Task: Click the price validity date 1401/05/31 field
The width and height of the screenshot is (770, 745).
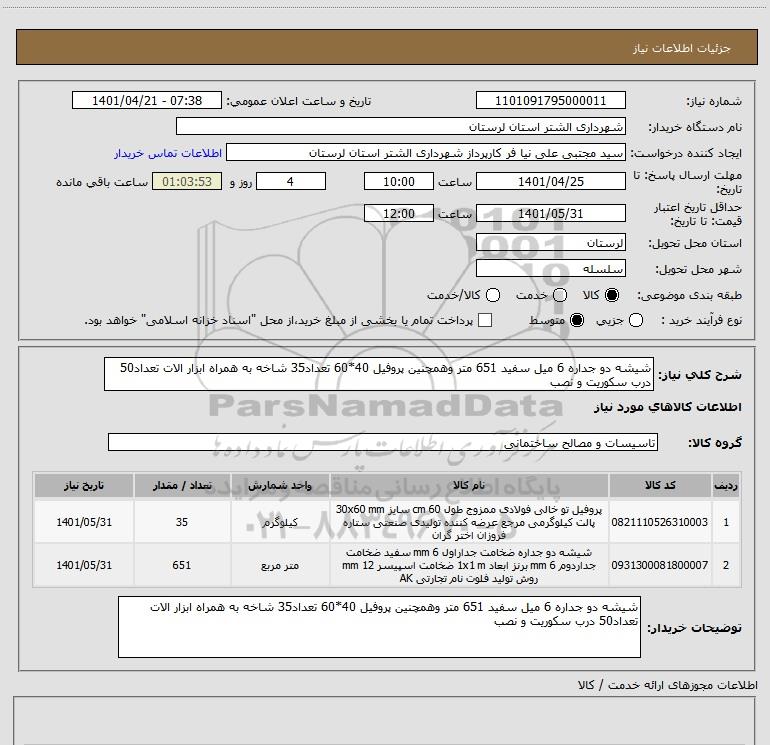Action: (x=550, y=213)
